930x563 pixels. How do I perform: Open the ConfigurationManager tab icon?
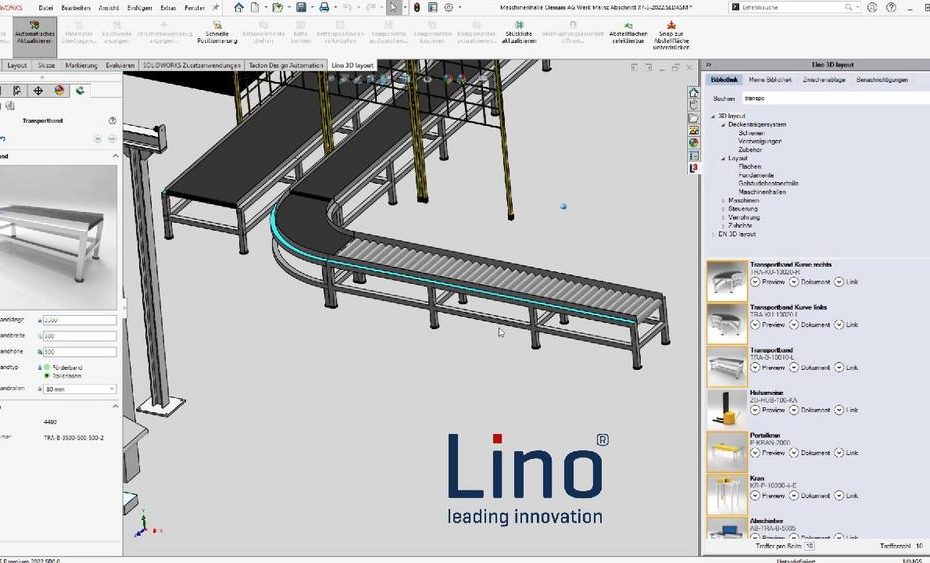coord(17,90)
